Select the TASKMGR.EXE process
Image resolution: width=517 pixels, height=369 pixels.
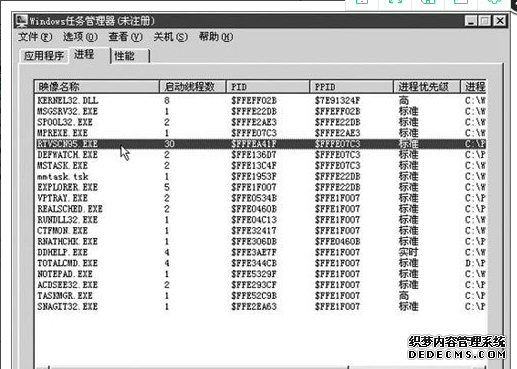(x=261, y=296)
